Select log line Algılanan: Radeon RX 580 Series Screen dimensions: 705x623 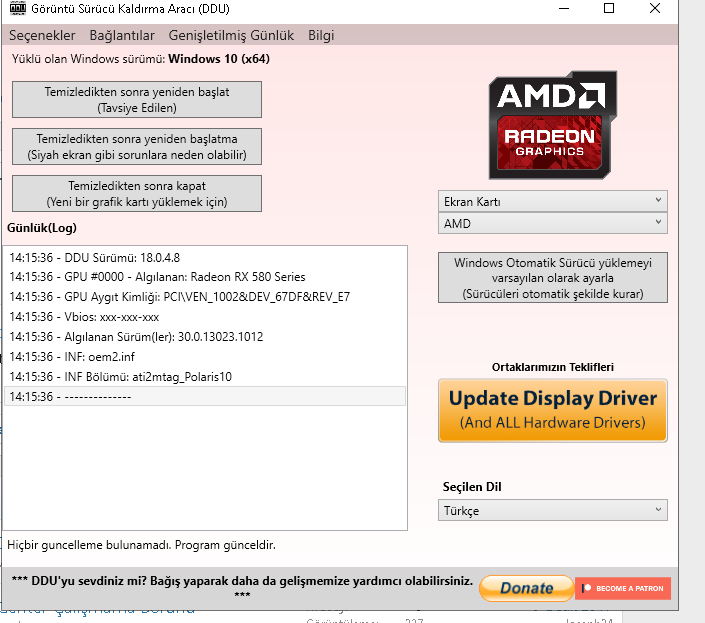click(205, 277)
